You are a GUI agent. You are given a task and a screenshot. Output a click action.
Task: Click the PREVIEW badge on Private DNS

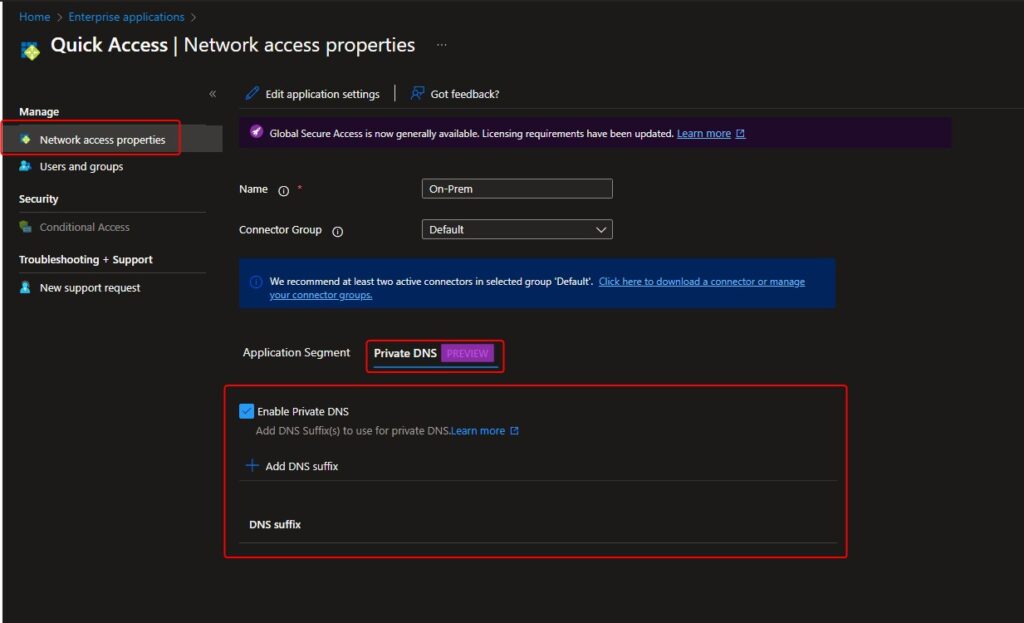click(x=468, y=353)
